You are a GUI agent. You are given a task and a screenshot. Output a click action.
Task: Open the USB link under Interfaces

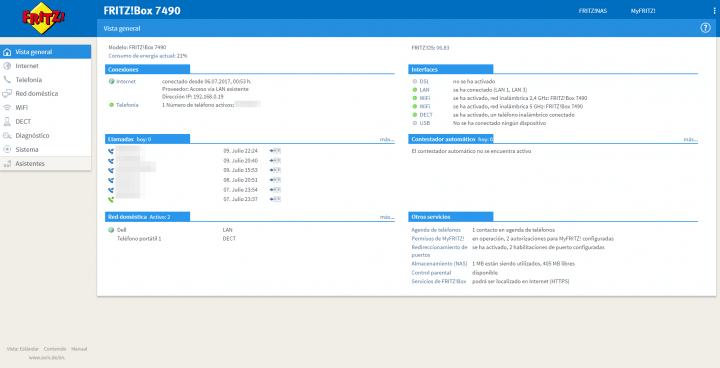pyautogui.click(x=425, y=123)
